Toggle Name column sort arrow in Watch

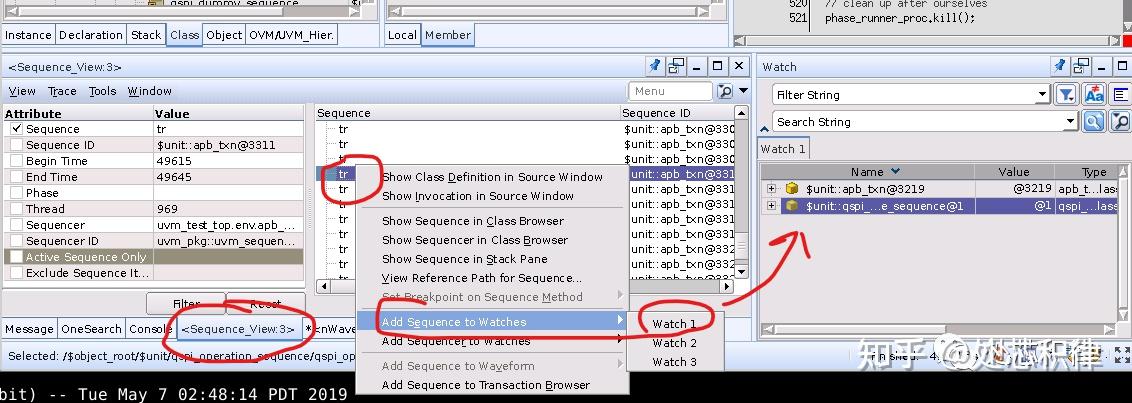pyautogui.click(x=896, y=172)
